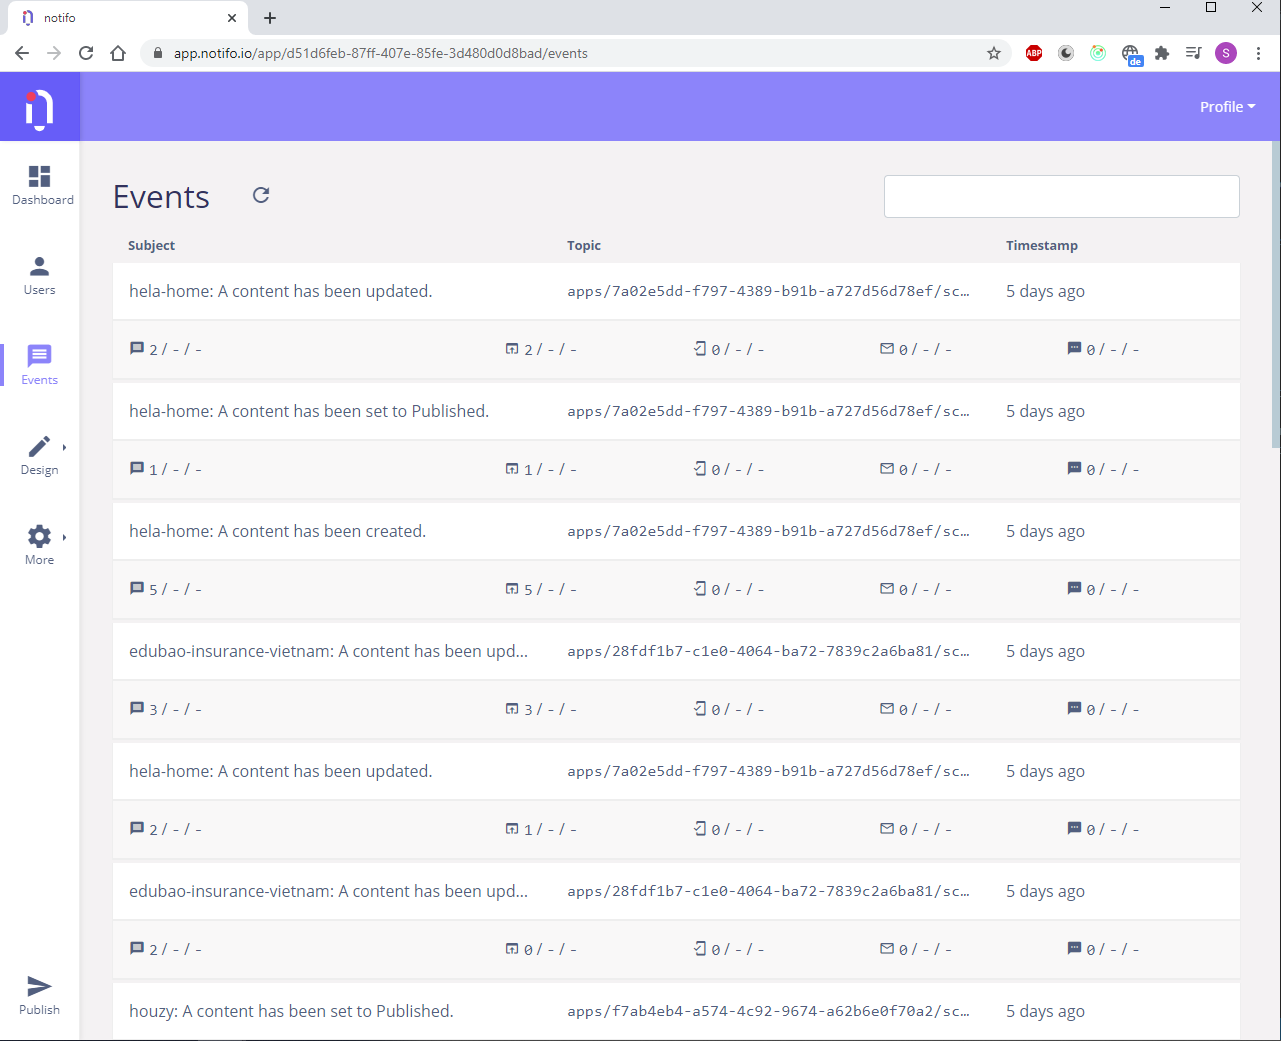Open the Adblock Plus extension

1034,53
